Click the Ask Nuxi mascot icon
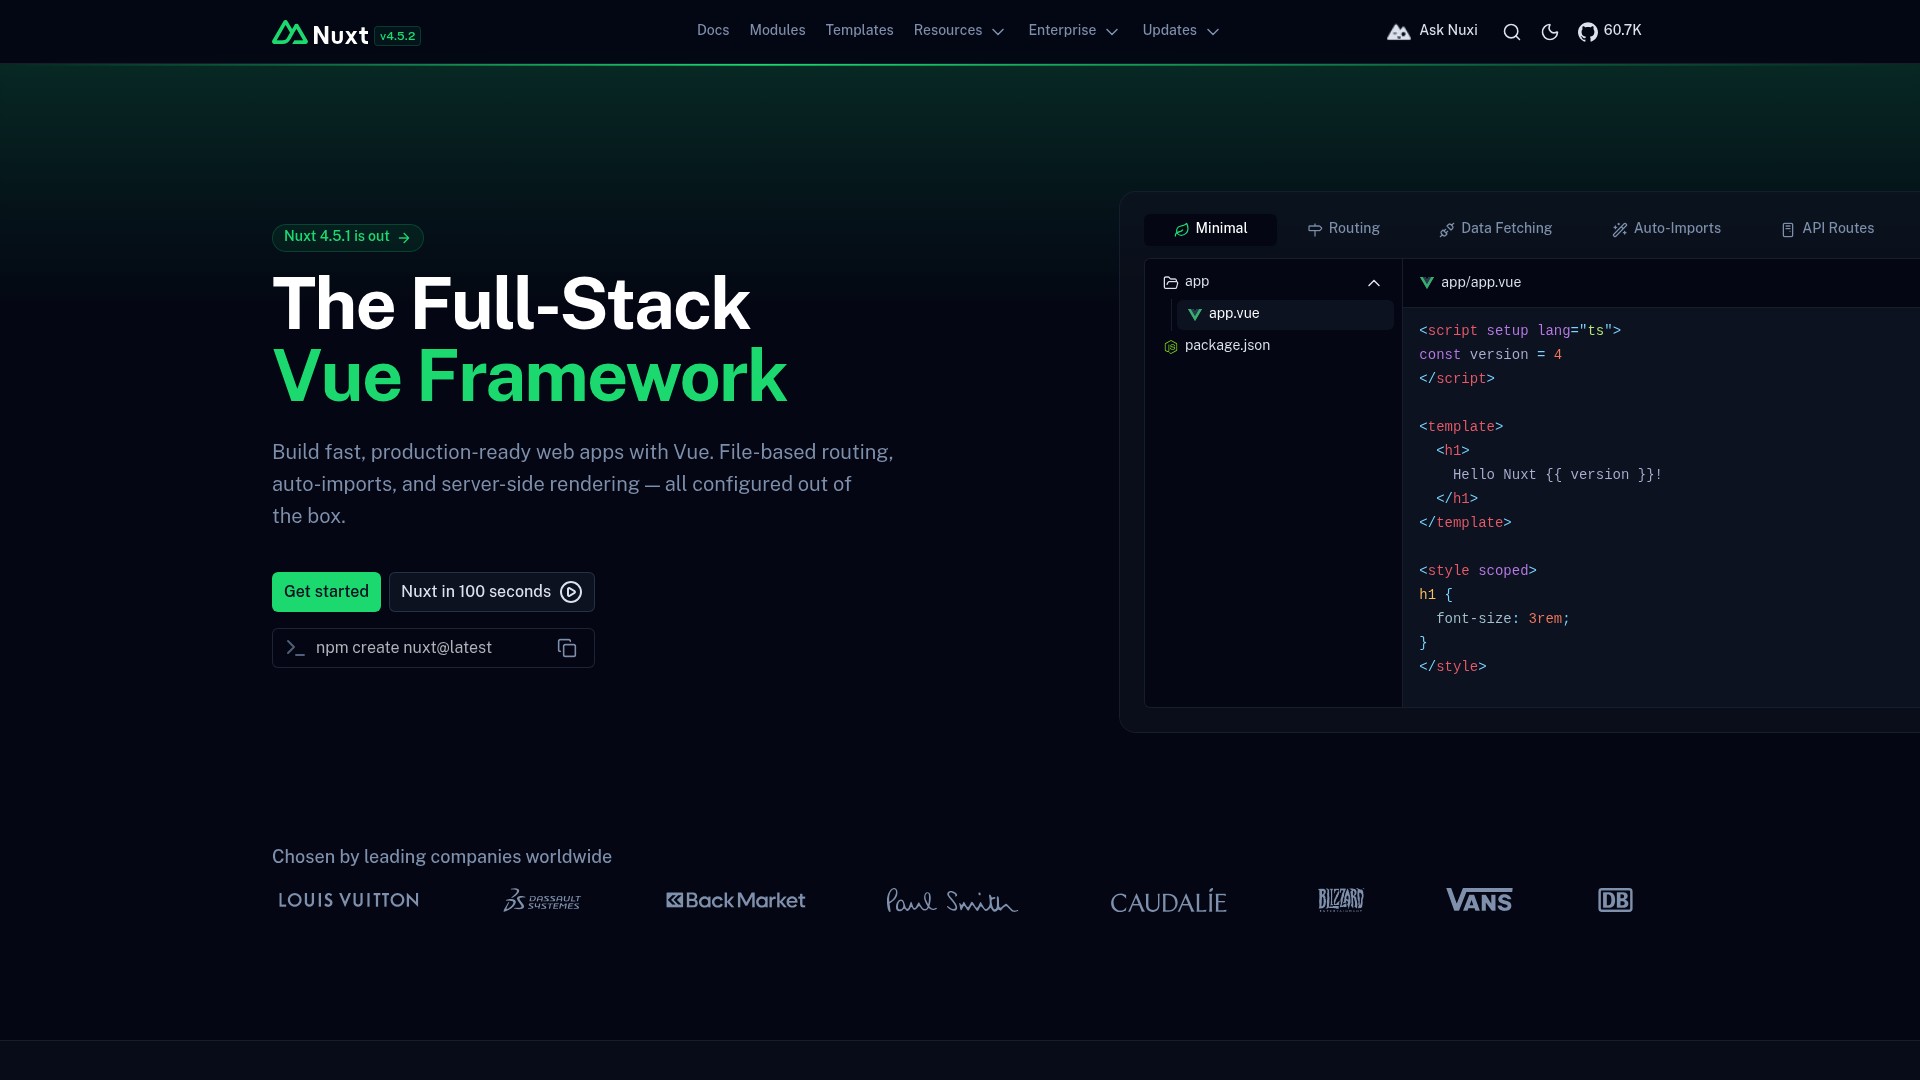Image resolution: width=1920 pixels, height=1080 pixels. tap(1399, 32)
